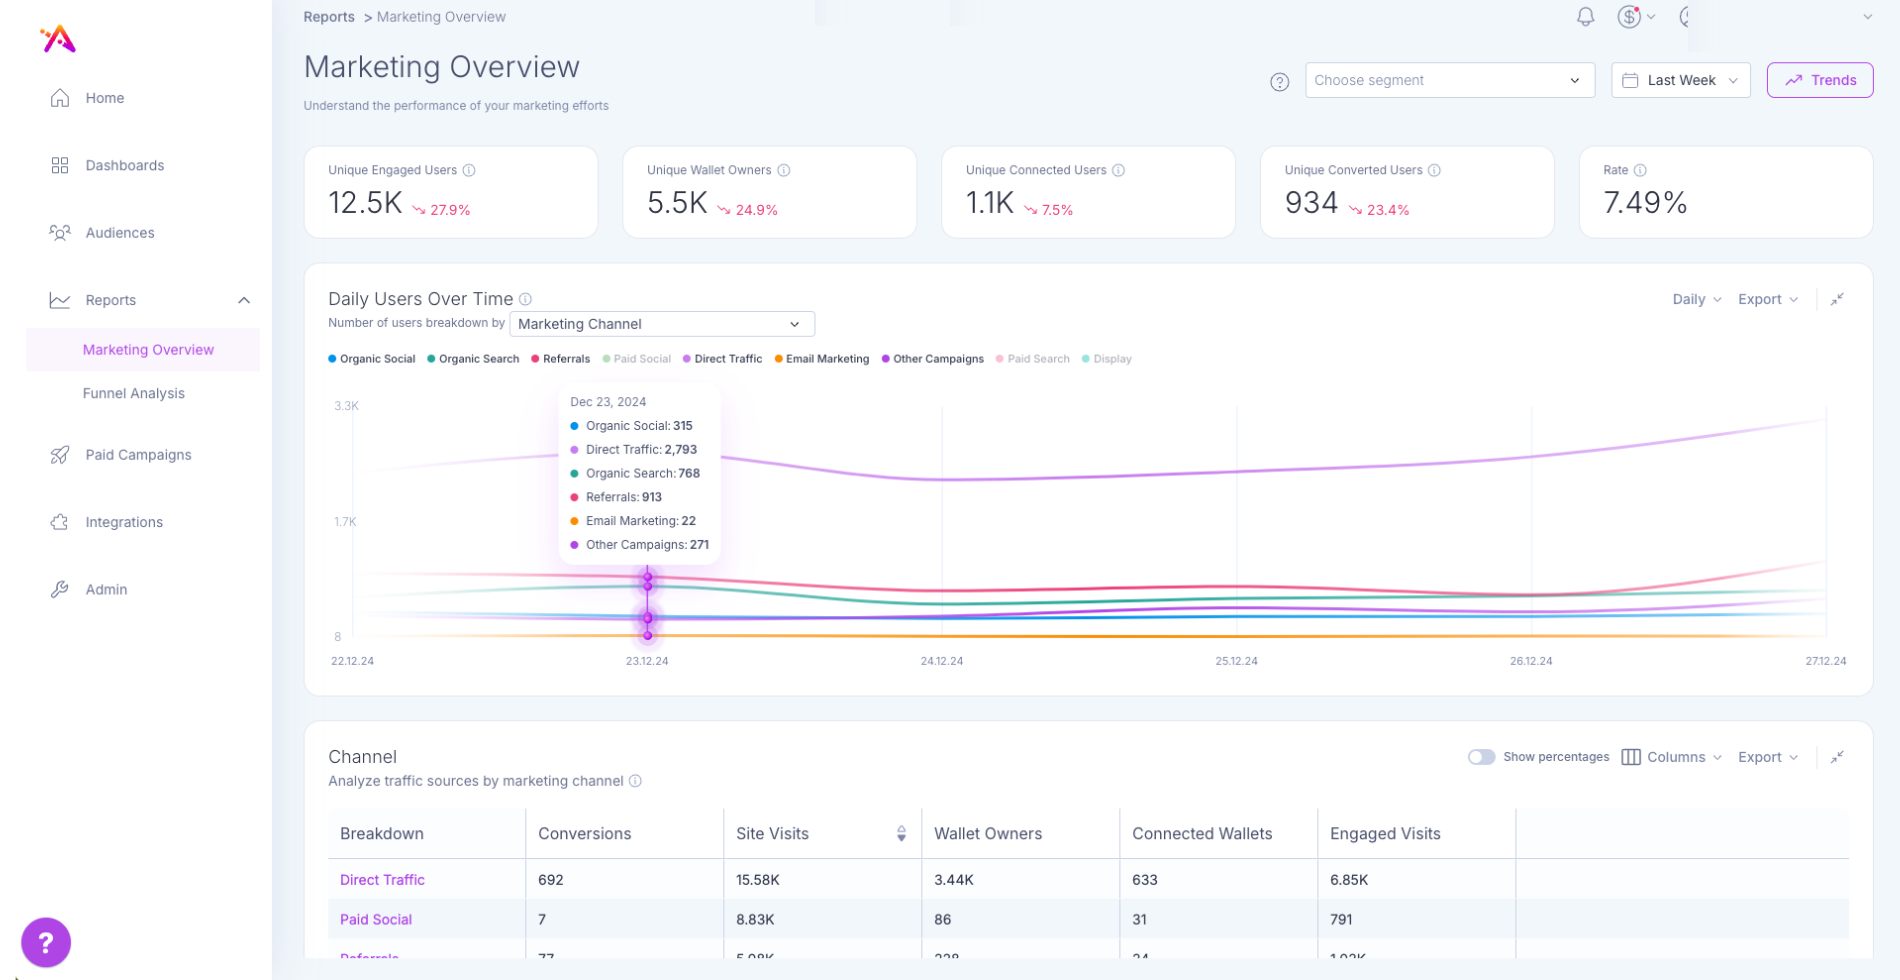This screenshot has height=980, width=1900.
Task: Click the purple help bubble in corner
Action: pos(46,942)
